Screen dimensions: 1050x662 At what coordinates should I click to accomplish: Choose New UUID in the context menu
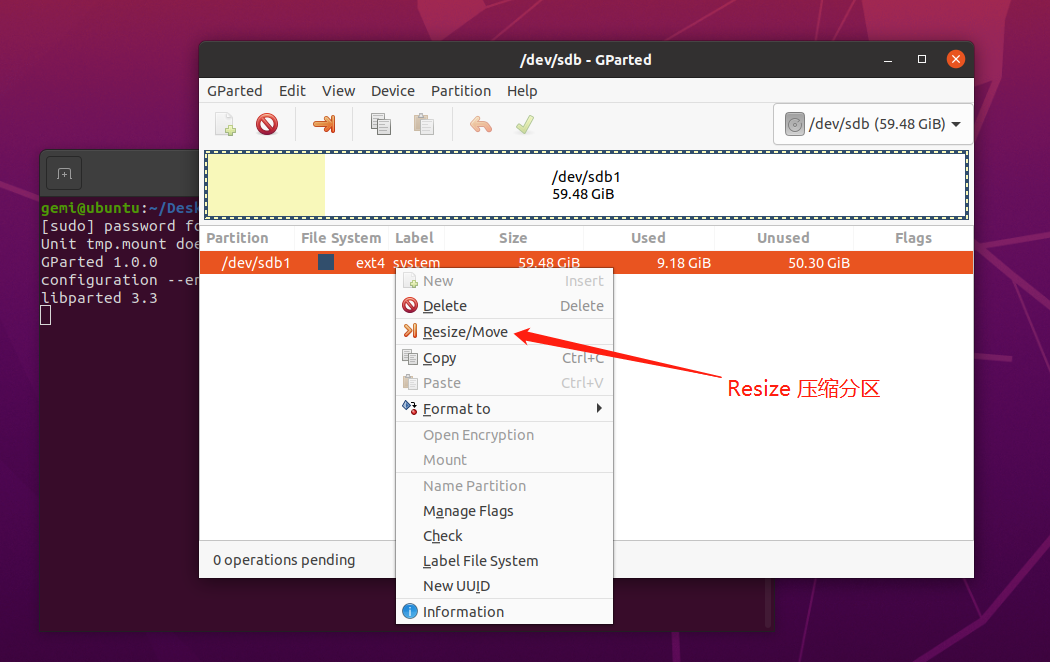point(504,586)
